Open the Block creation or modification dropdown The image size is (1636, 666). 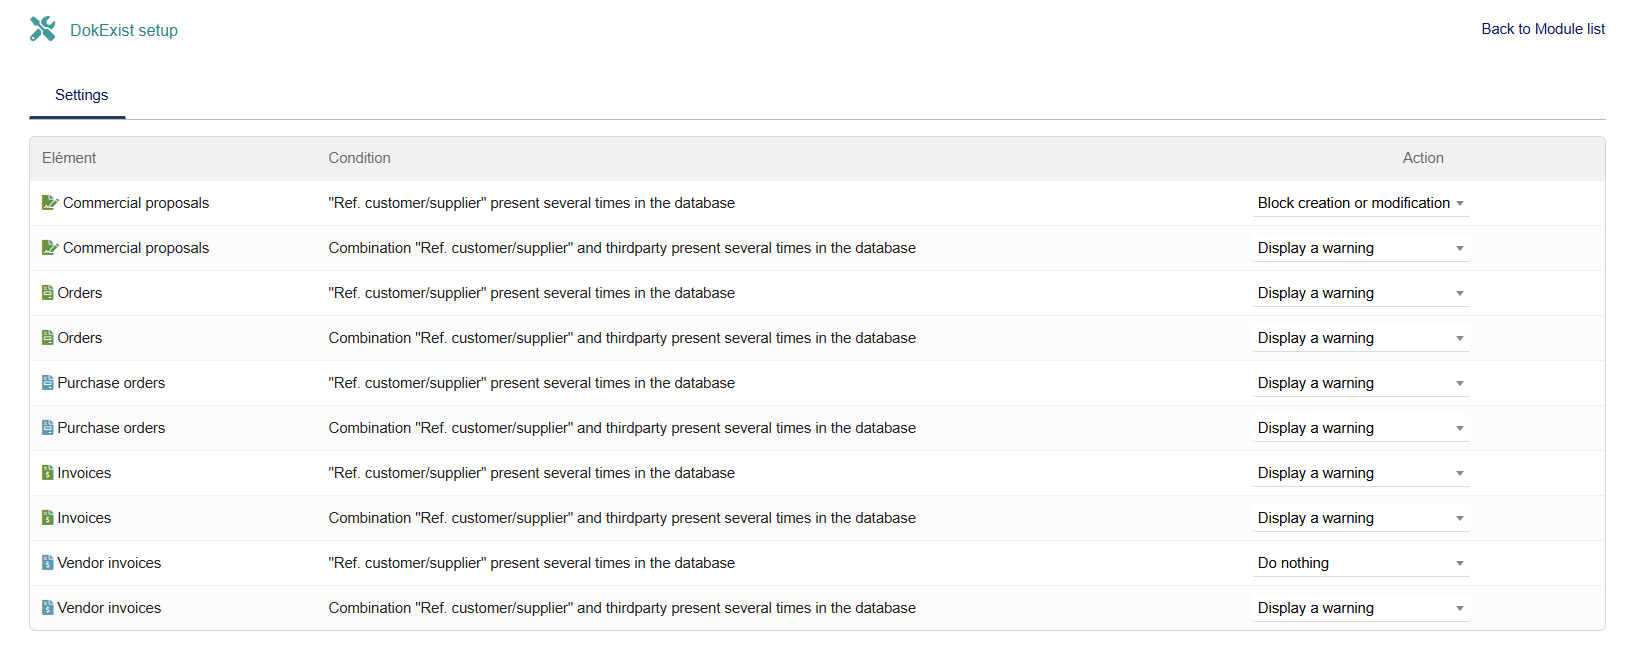(1360, 203)
